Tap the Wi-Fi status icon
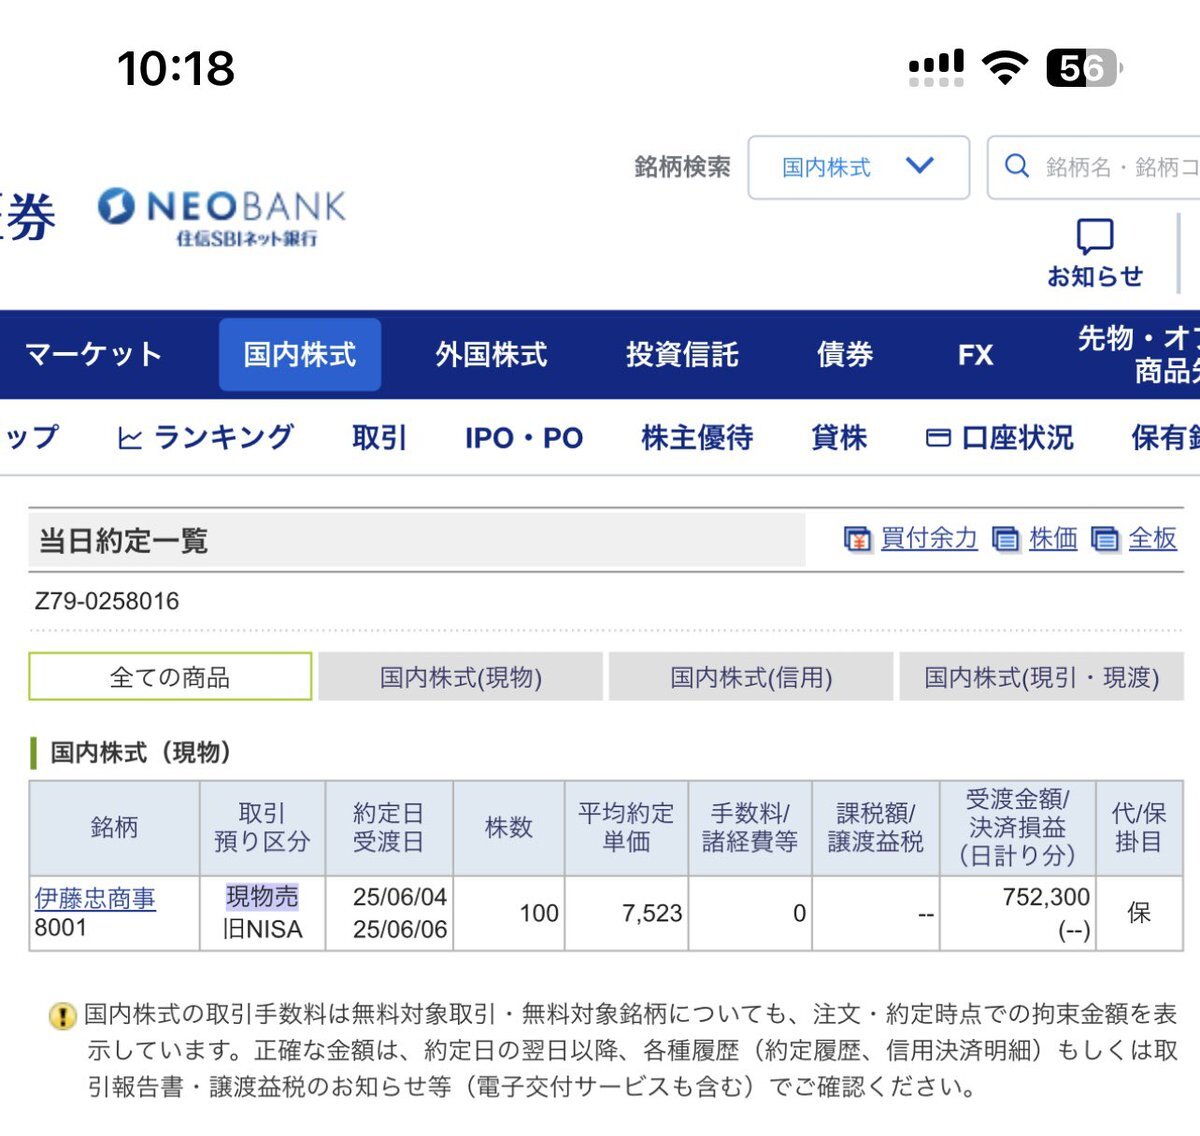 [1005, 67]
